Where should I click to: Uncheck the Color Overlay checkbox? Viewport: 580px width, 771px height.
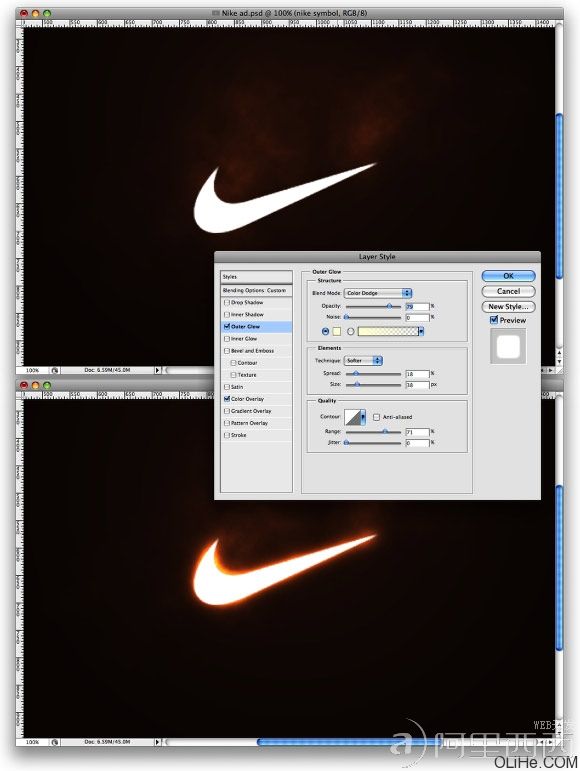tap(227, 399)
